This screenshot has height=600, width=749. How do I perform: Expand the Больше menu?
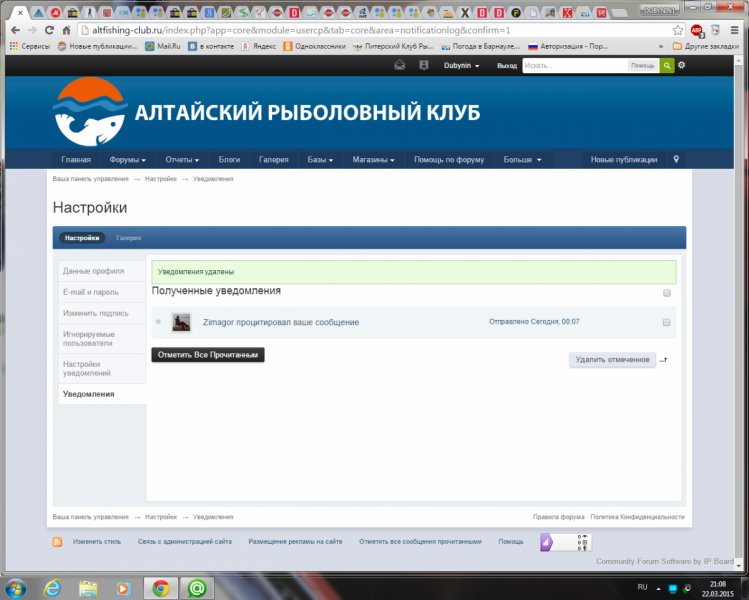point(522,160)
